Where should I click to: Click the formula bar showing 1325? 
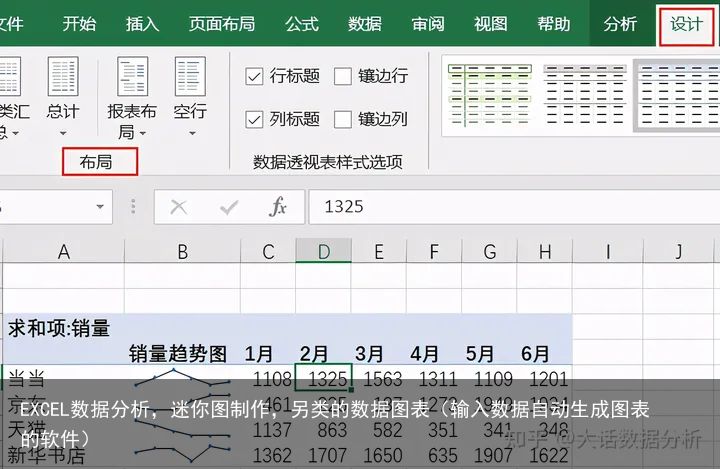coord(514,207)
